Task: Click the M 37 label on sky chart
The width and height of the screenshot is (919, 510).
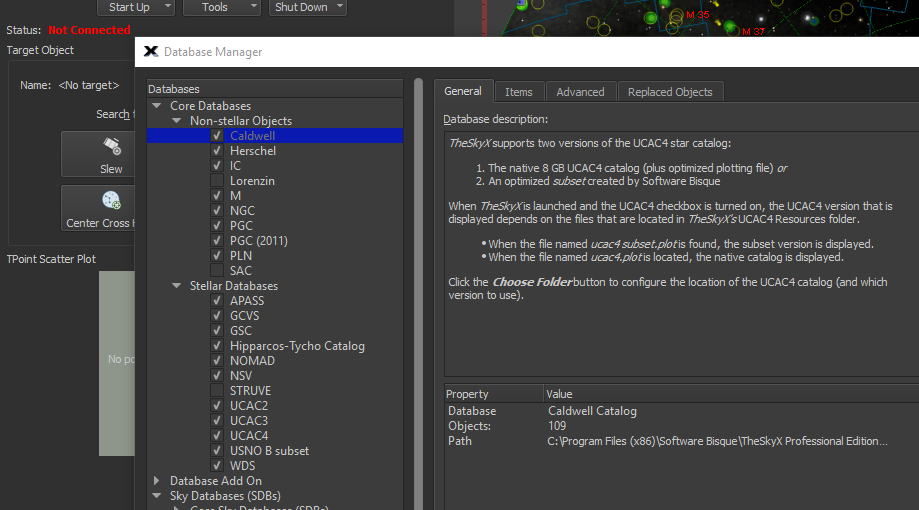Action: click(x=753, y=32)
